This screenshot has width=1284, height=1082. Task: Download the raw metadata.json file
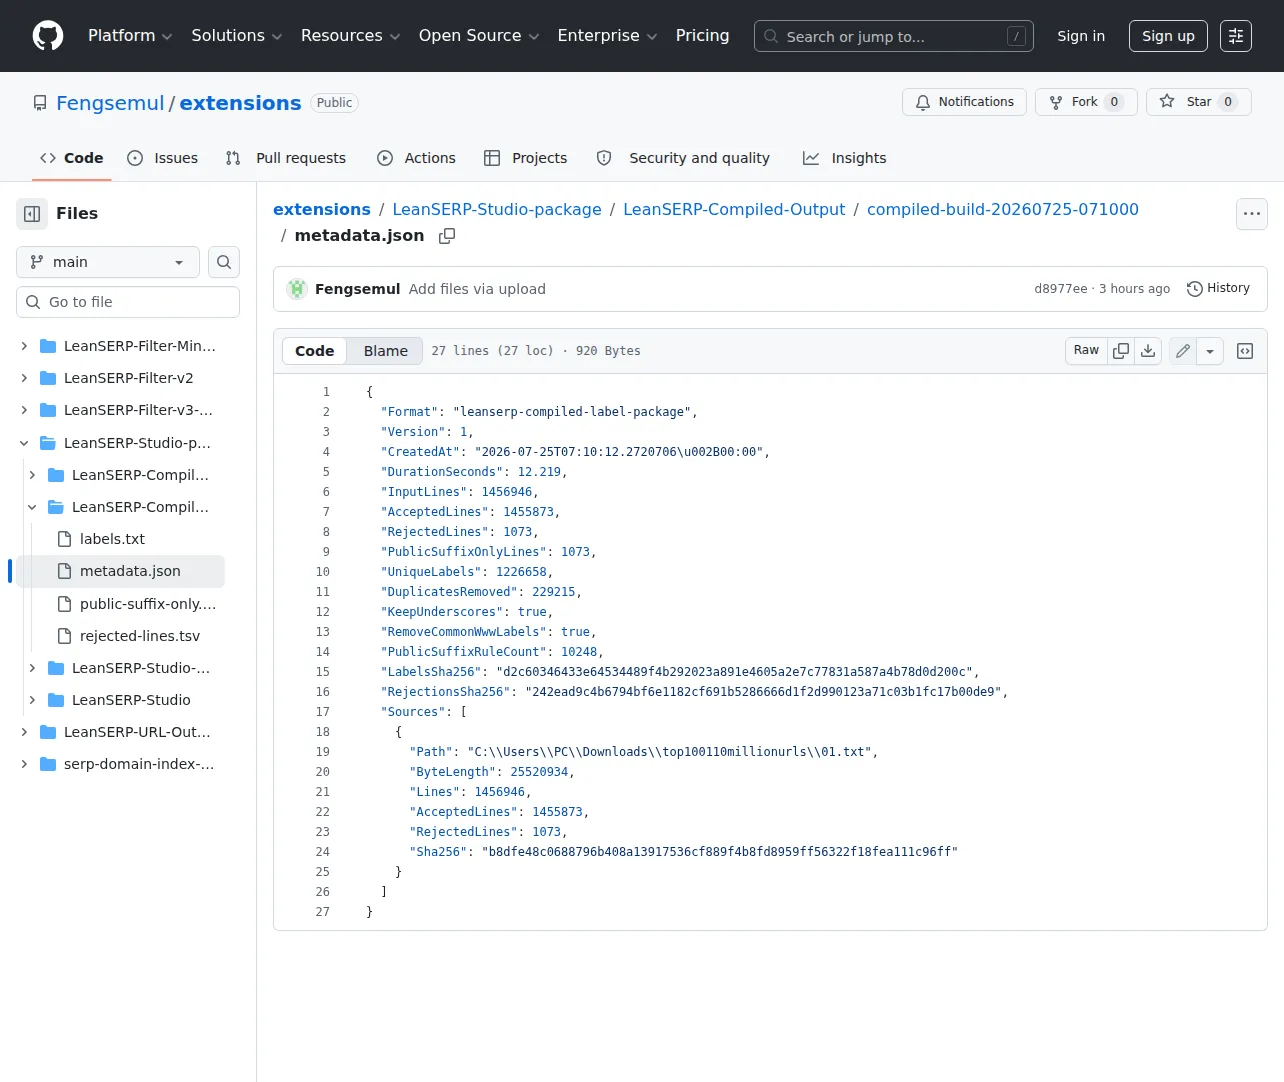tap(1148, 351)
